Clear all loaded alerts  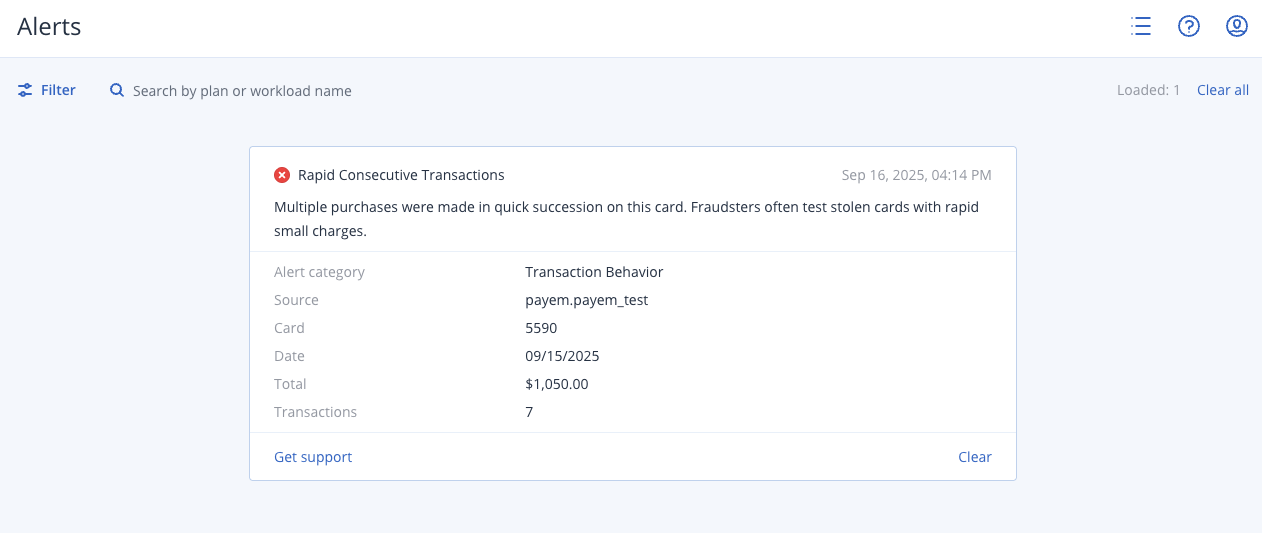(x=1222, y=90)
